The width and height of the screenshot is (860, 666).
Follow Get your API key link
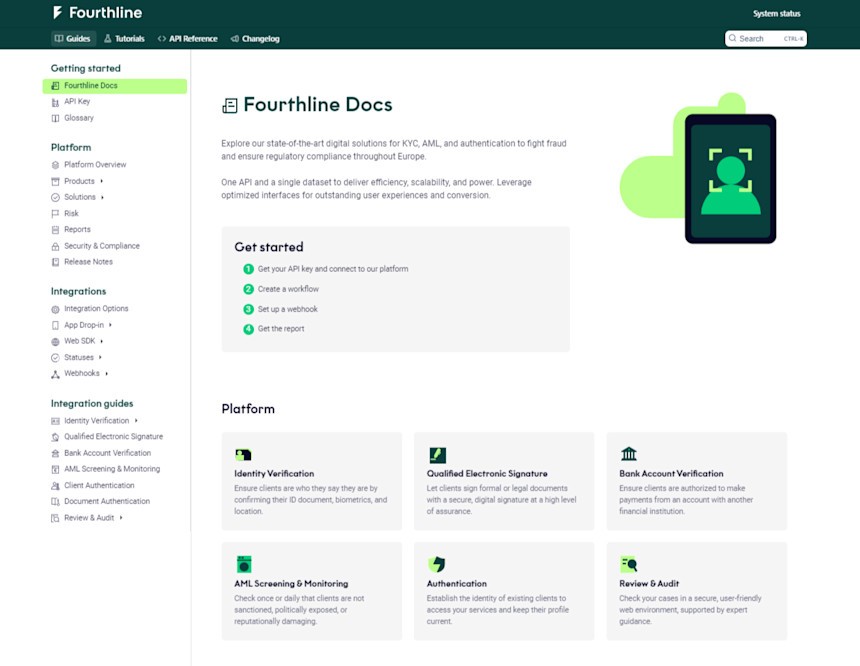pos(333,269)
